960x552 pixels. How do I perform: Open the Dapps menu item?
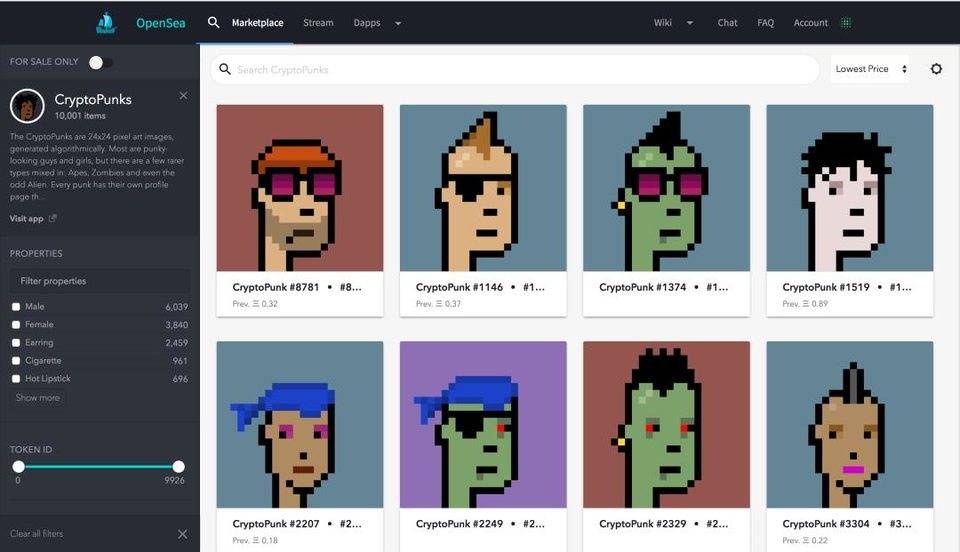367,23
